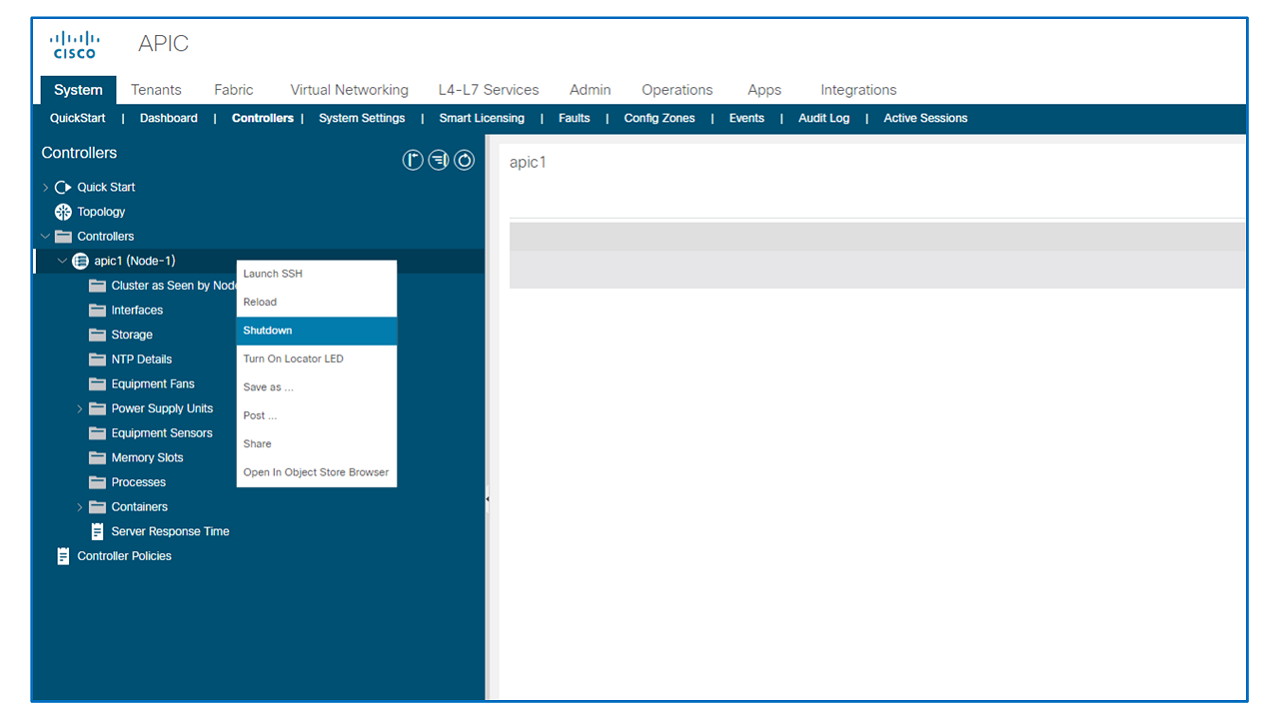Click the Cisco logo
The height and width of the screenshot is (720, 1280).
point(74,44)
